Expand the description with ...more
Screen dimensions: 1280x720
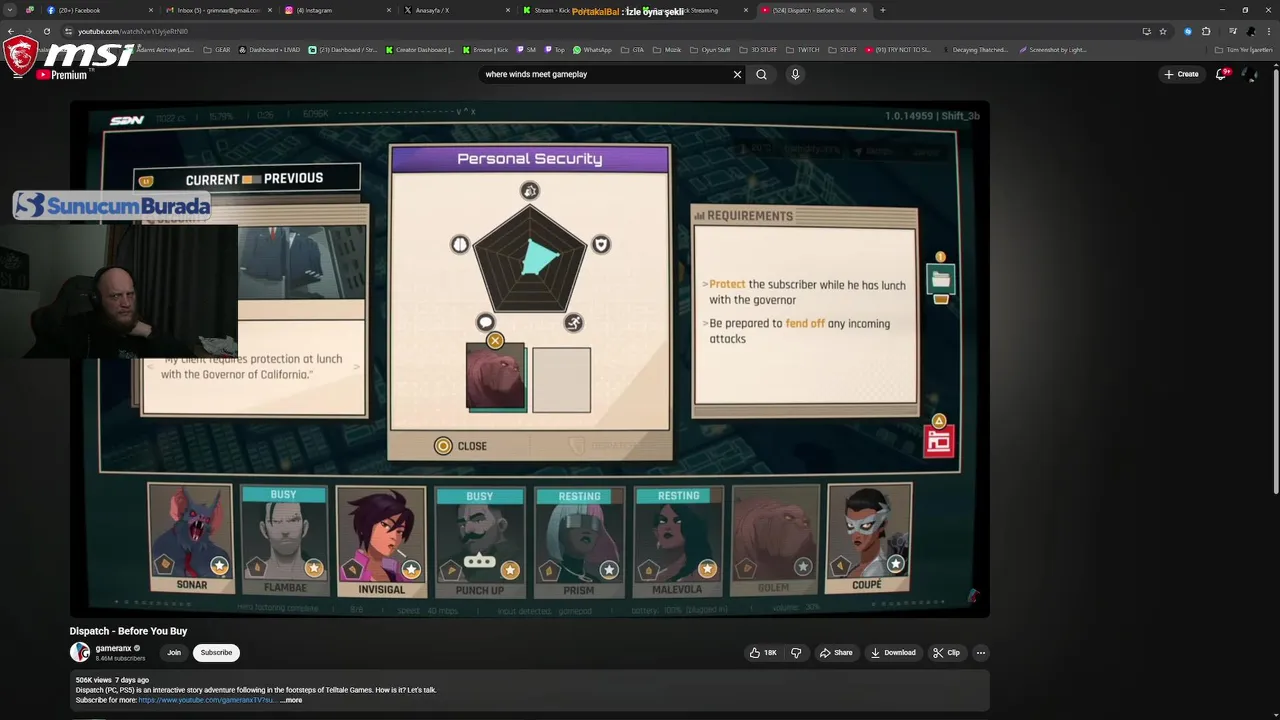pyautogui.click(x=291, y=700)
